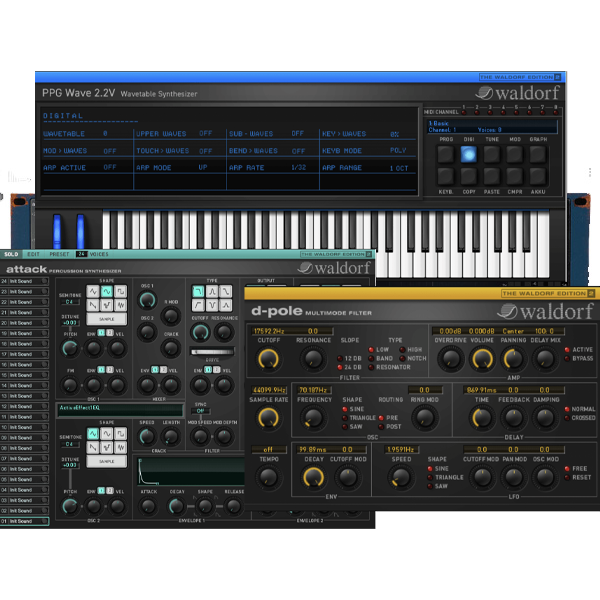600x600 pixels.
Task: Click the CUTOFF knob in d-pole filter
Action: tap(268, 359)
